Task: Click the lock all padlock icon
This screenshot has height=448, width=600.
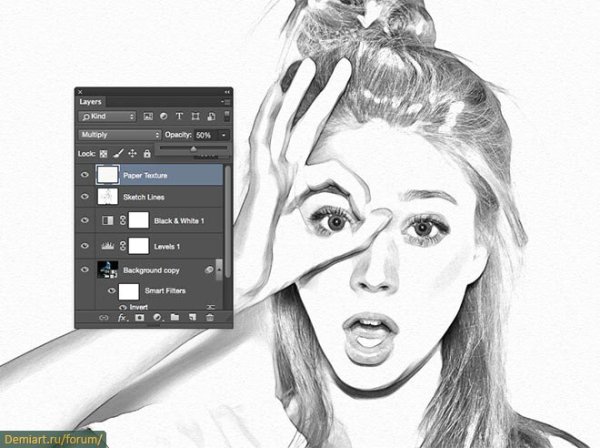Action: tap(147, 153)
